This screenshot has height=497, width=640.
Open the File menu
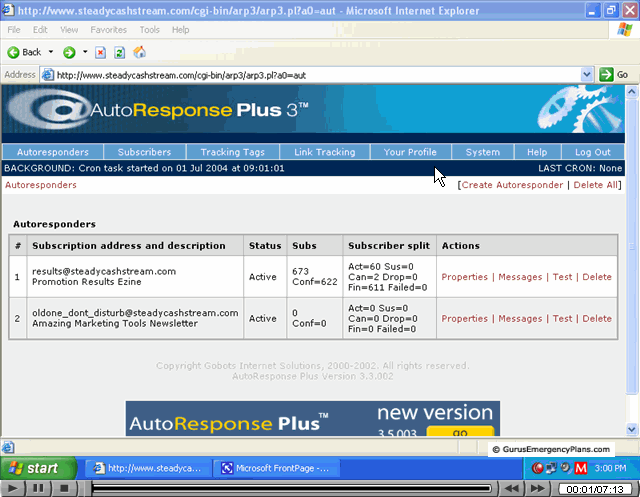pyautogui.click(x=13, y=30)
